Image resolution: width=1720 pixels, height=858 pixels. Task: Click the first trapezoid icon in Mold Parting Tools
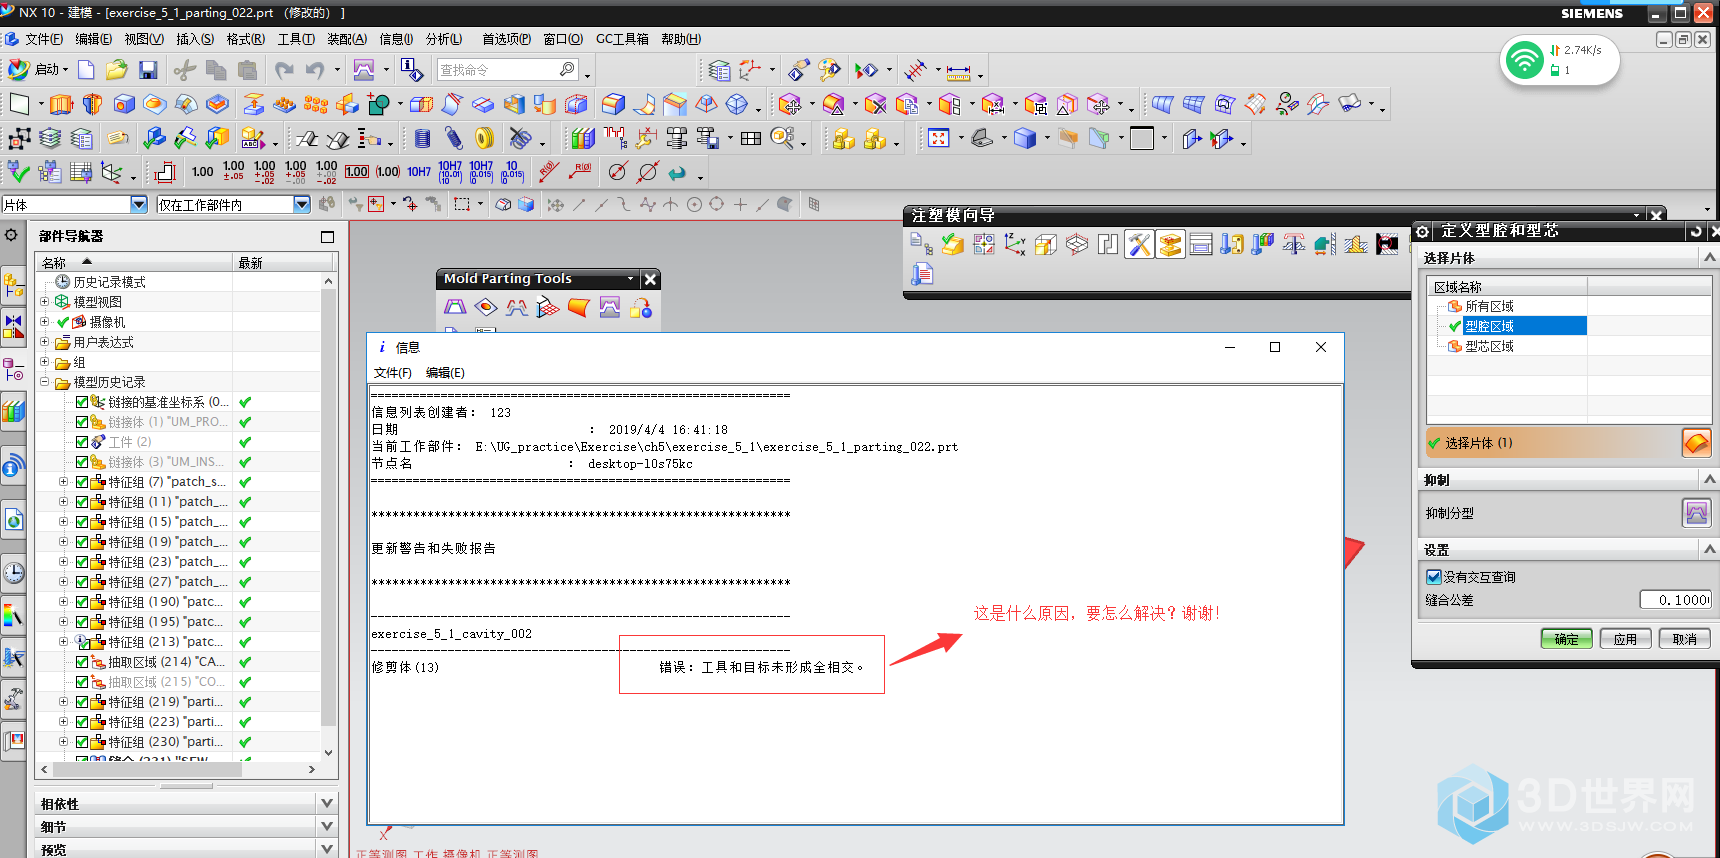tap(455, 308)
